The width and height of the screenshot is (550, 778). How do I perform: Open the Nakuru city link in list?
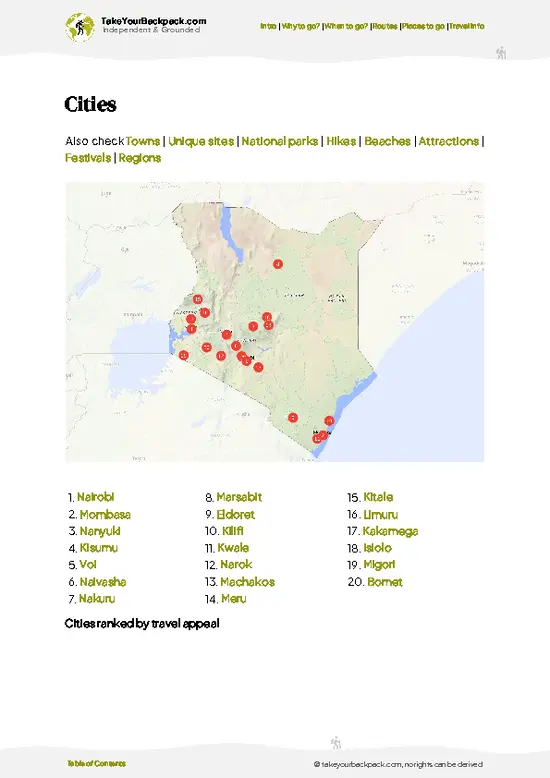97,599
